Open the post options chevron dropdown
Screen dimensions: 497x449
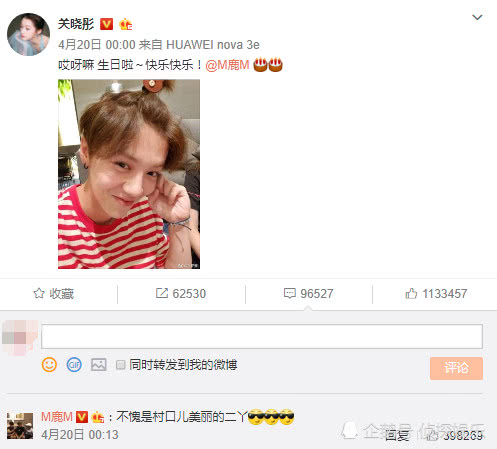(477, 17)
